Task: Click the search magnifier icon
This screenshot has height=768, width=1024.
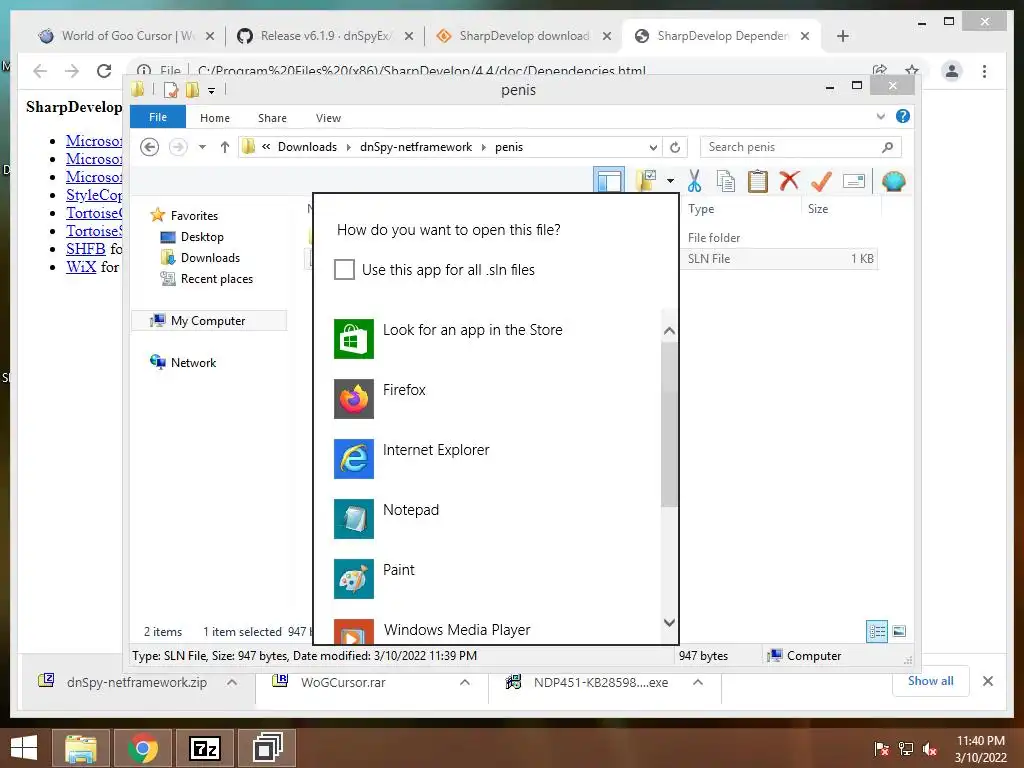Action: tap(887, 147)
